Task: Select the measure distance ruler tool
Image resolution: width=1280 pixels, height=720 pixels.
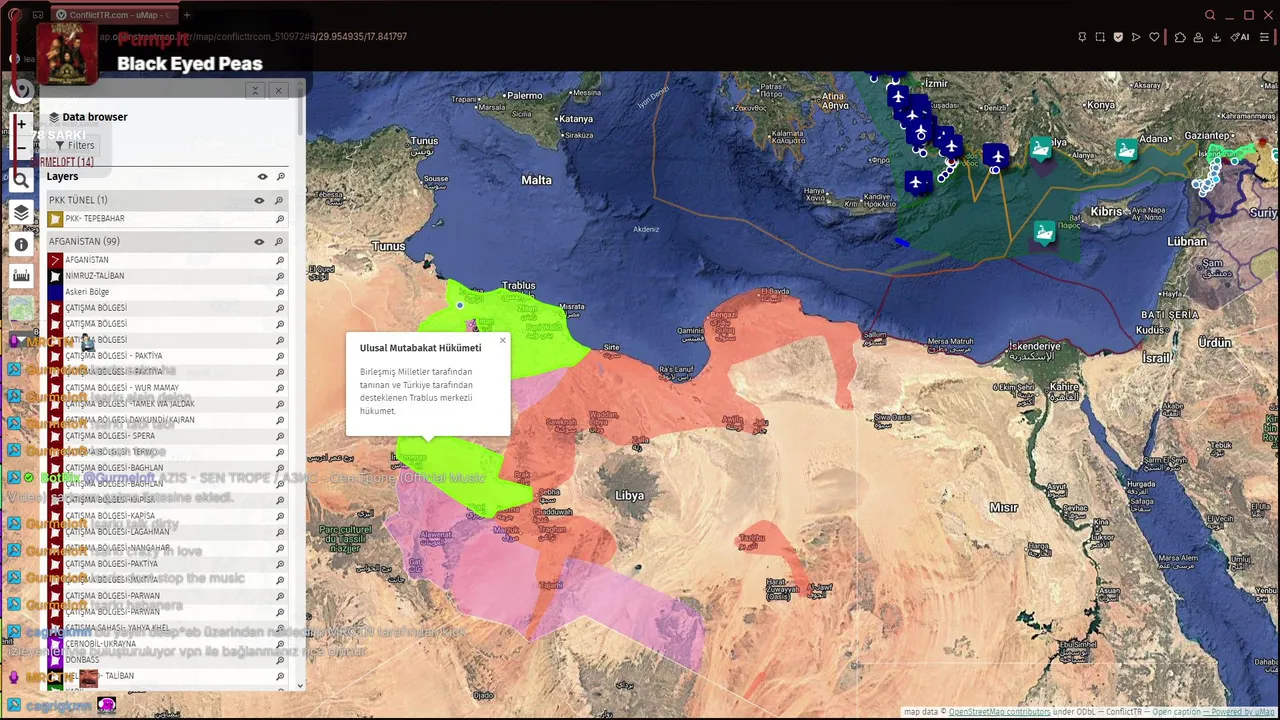Action: [21, 276]
